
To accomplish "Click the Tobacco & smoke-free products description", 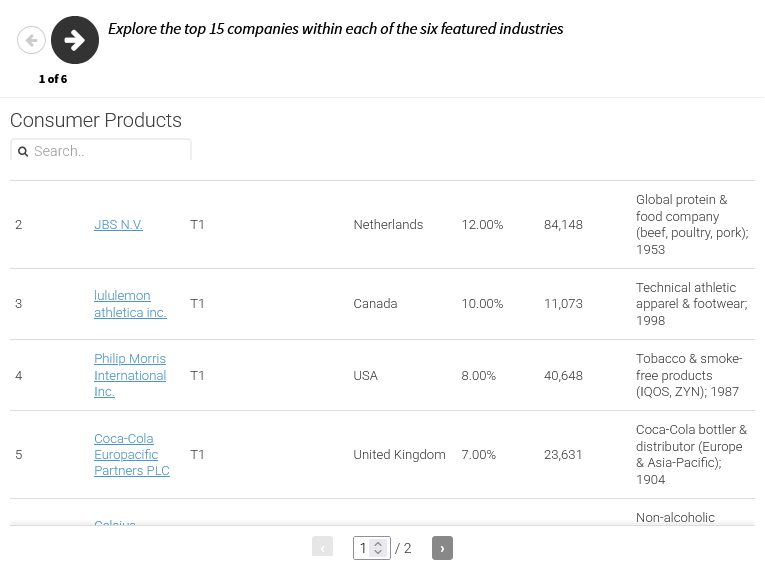I will (689, 375).
